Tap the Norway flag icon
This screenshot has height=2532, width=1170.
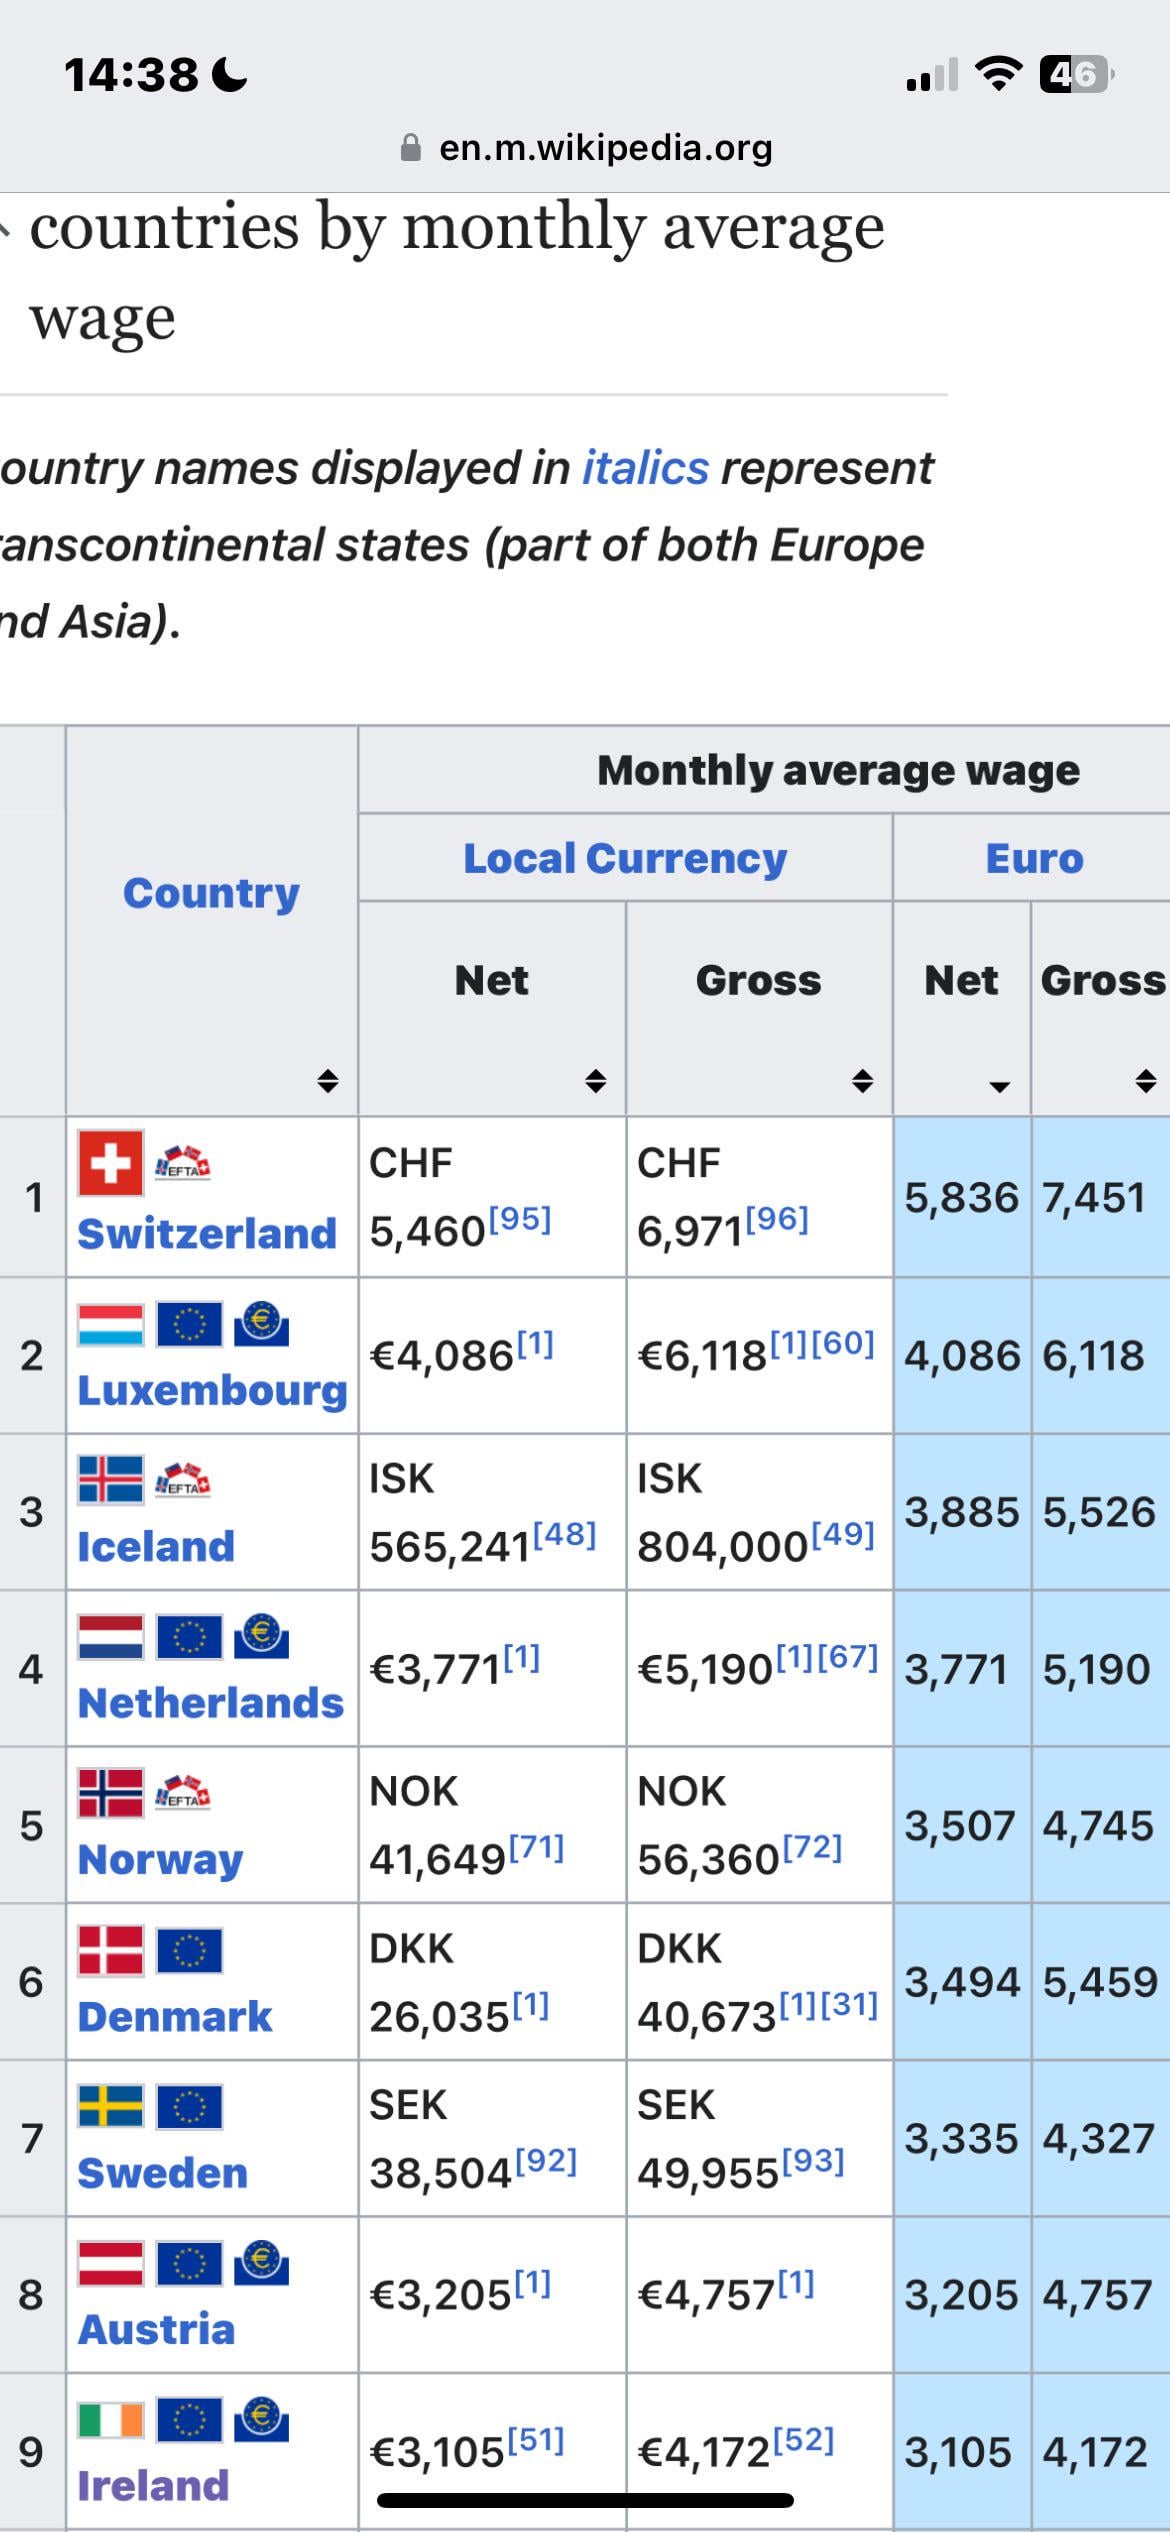(110, 1793)
